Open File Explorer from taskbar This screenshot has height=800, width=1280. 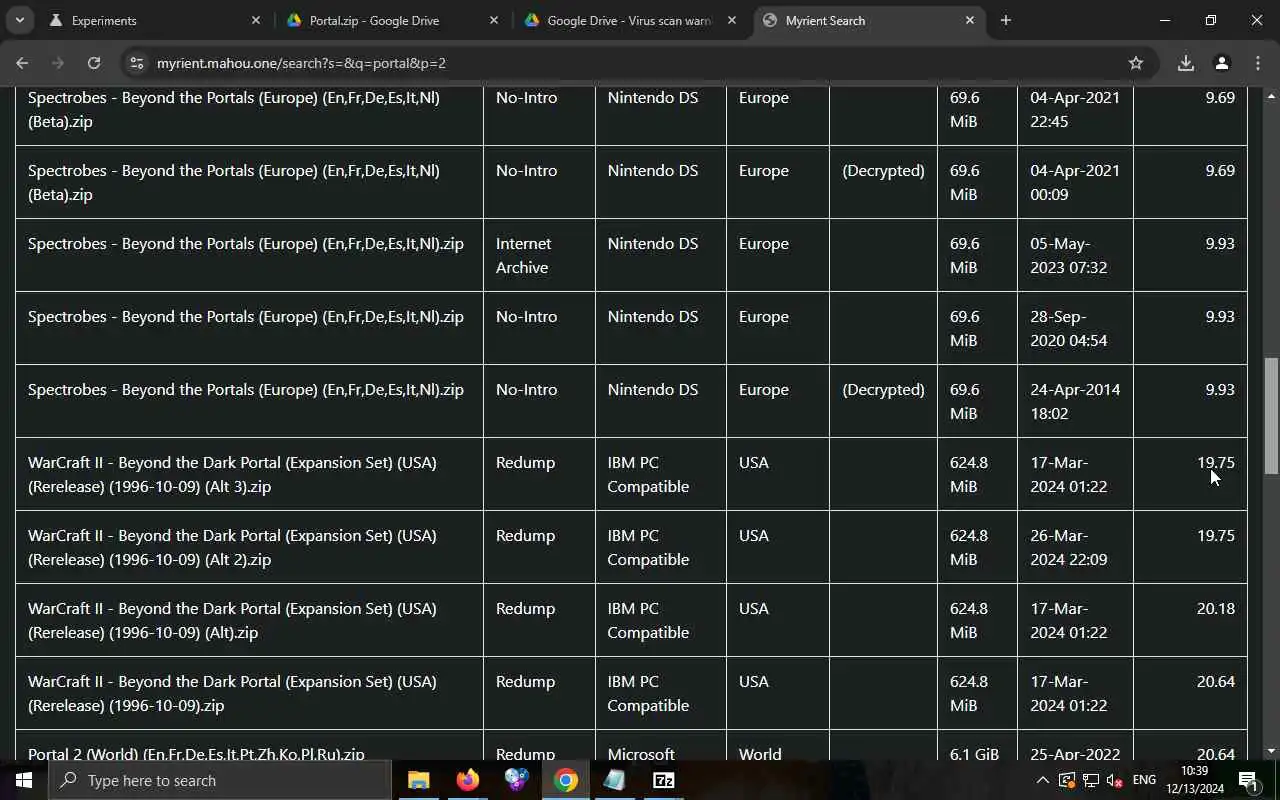418,780
